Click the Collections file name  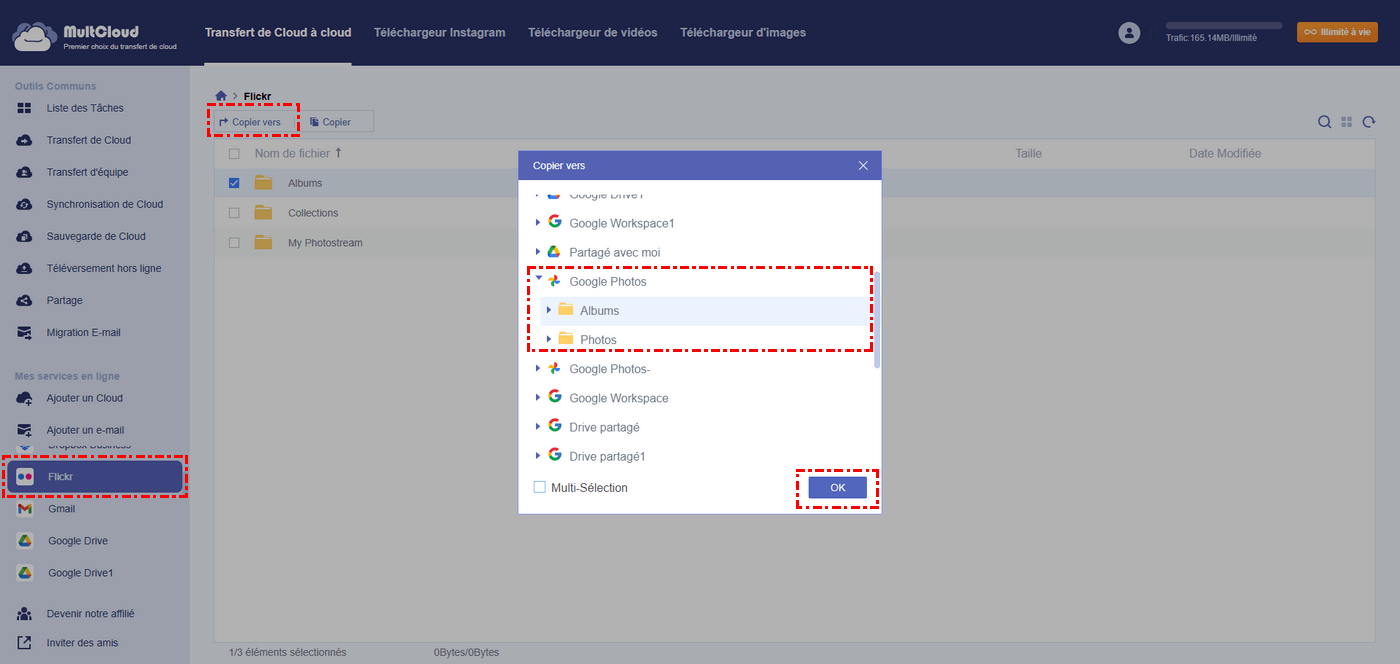pos(313,213)
